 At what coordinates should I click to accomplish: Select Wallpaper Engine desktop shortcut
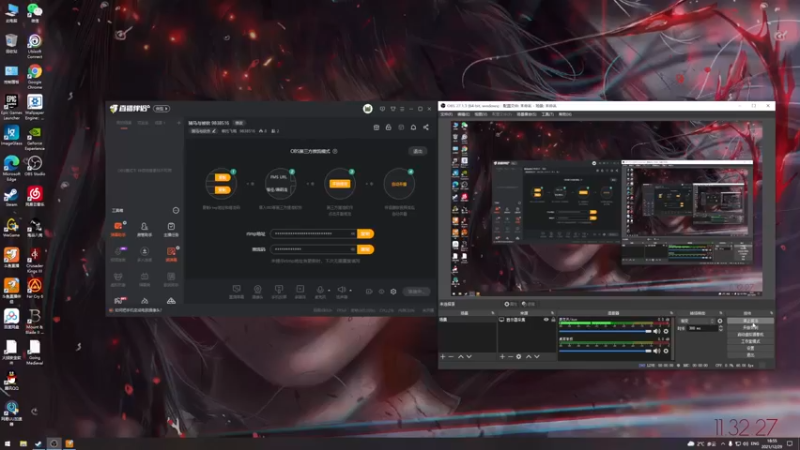point(35,107)
